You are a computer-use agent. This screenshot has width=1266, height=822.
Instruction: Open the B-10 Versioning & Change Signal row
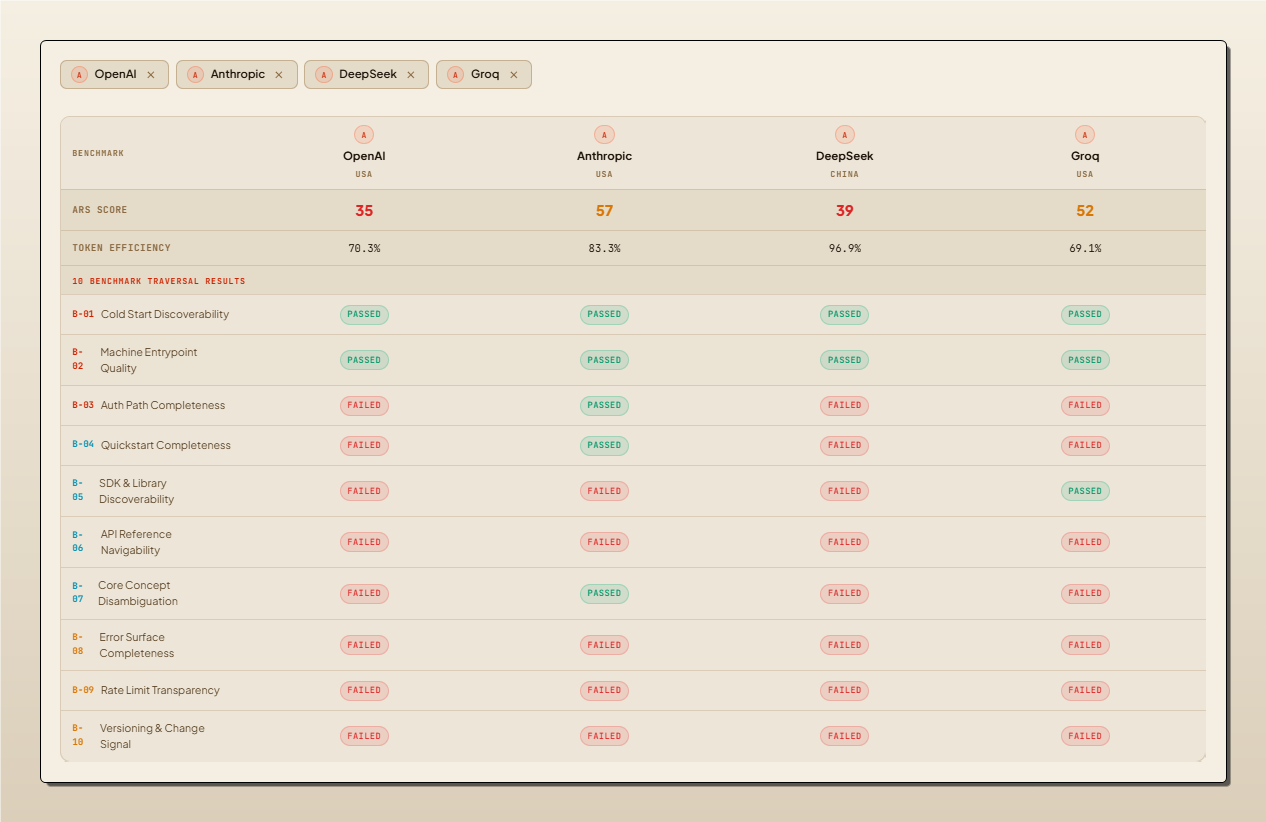pyautogui.click(x=633, y=736)
